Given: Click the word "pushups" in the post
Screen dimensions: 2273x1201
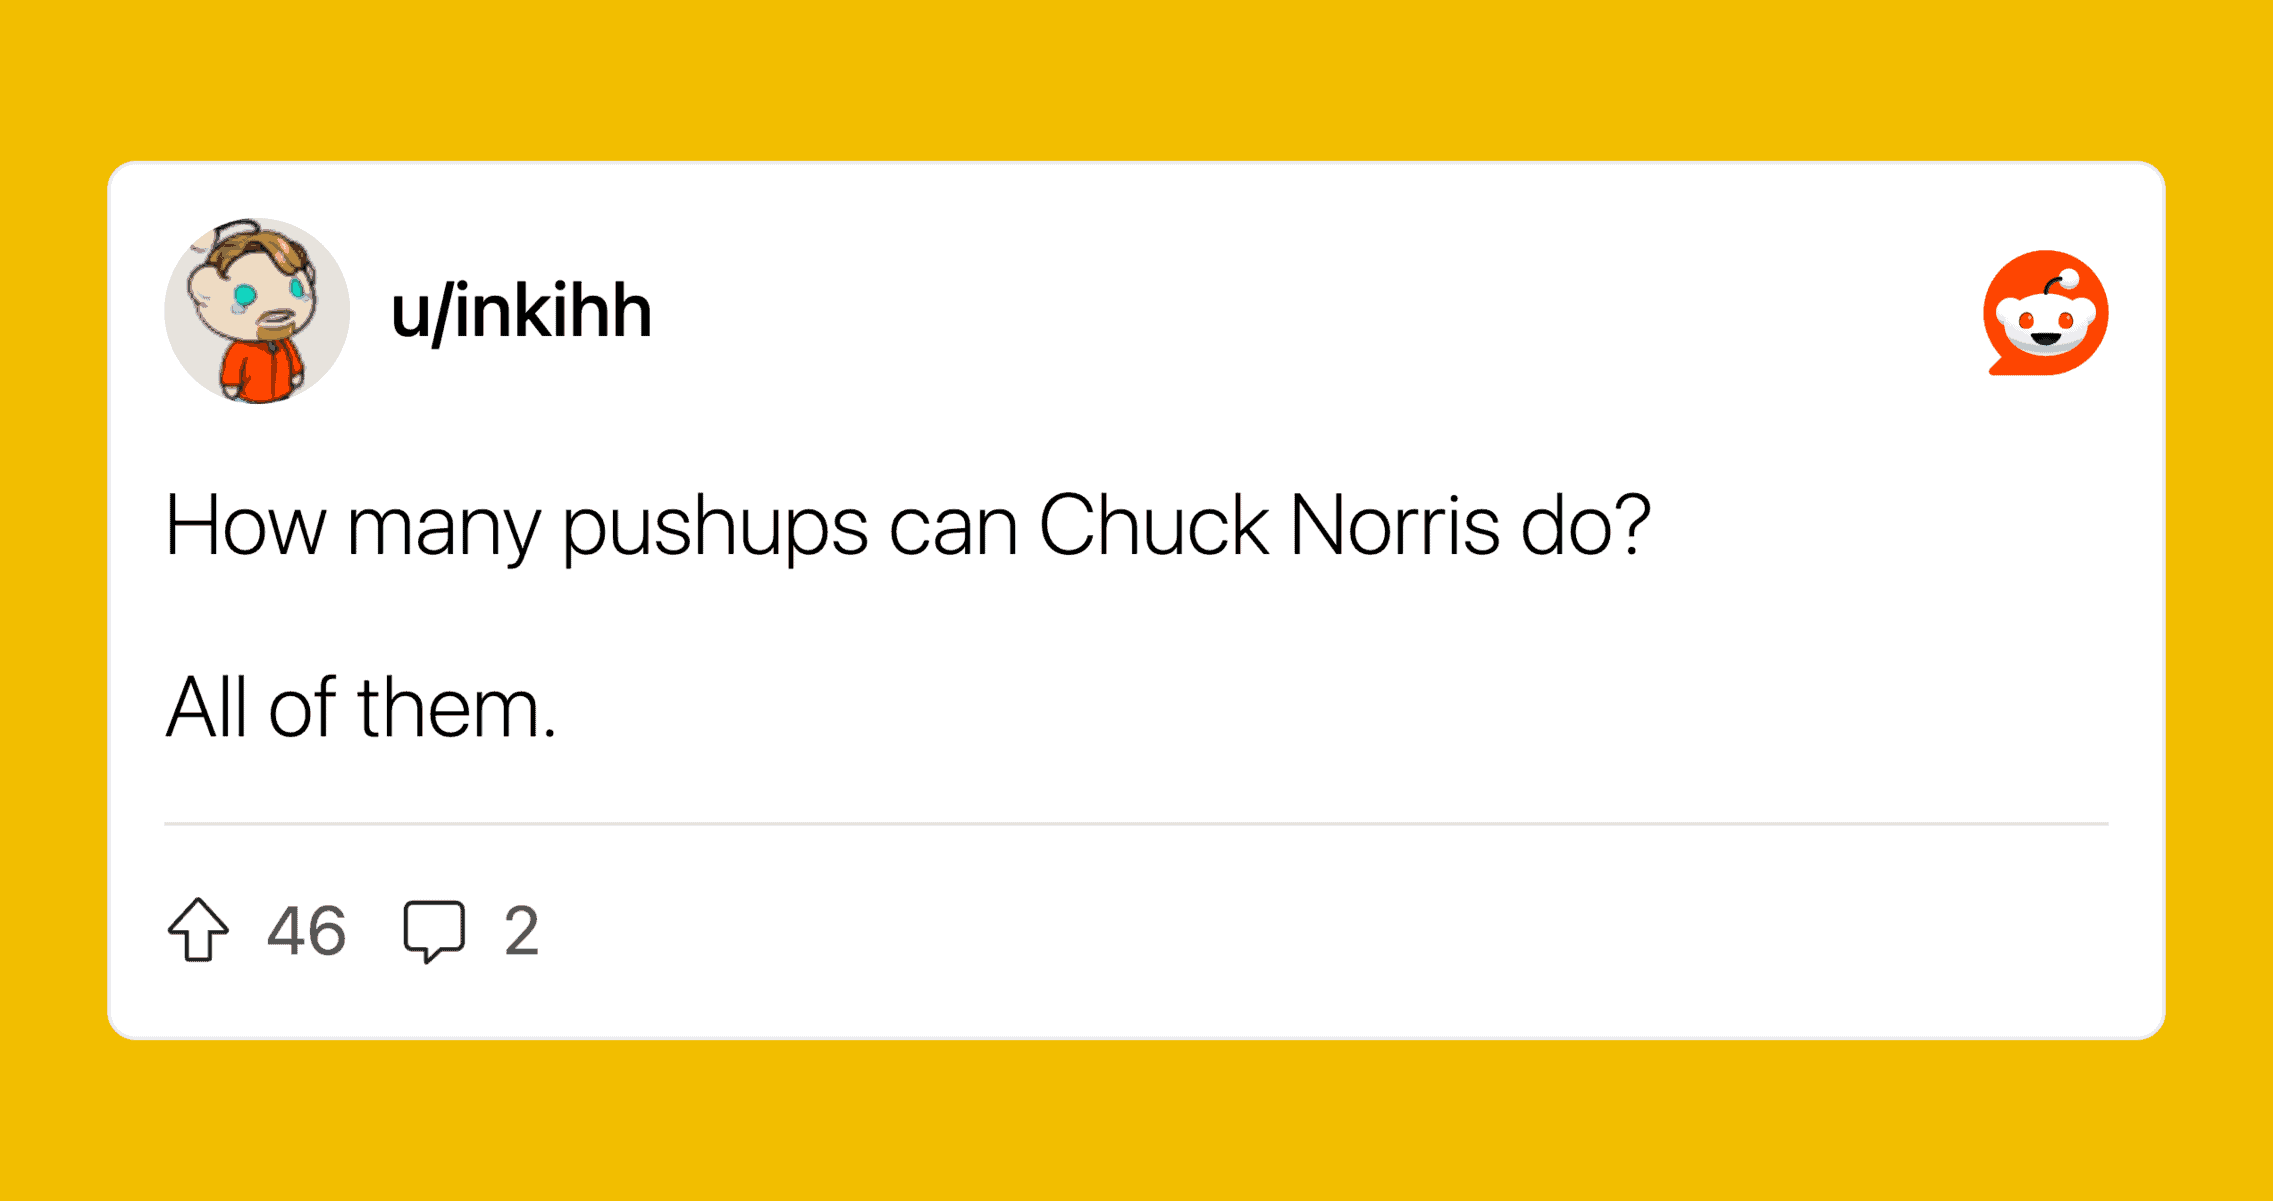Looking at the screenshot, I should [x=714, y=528].
